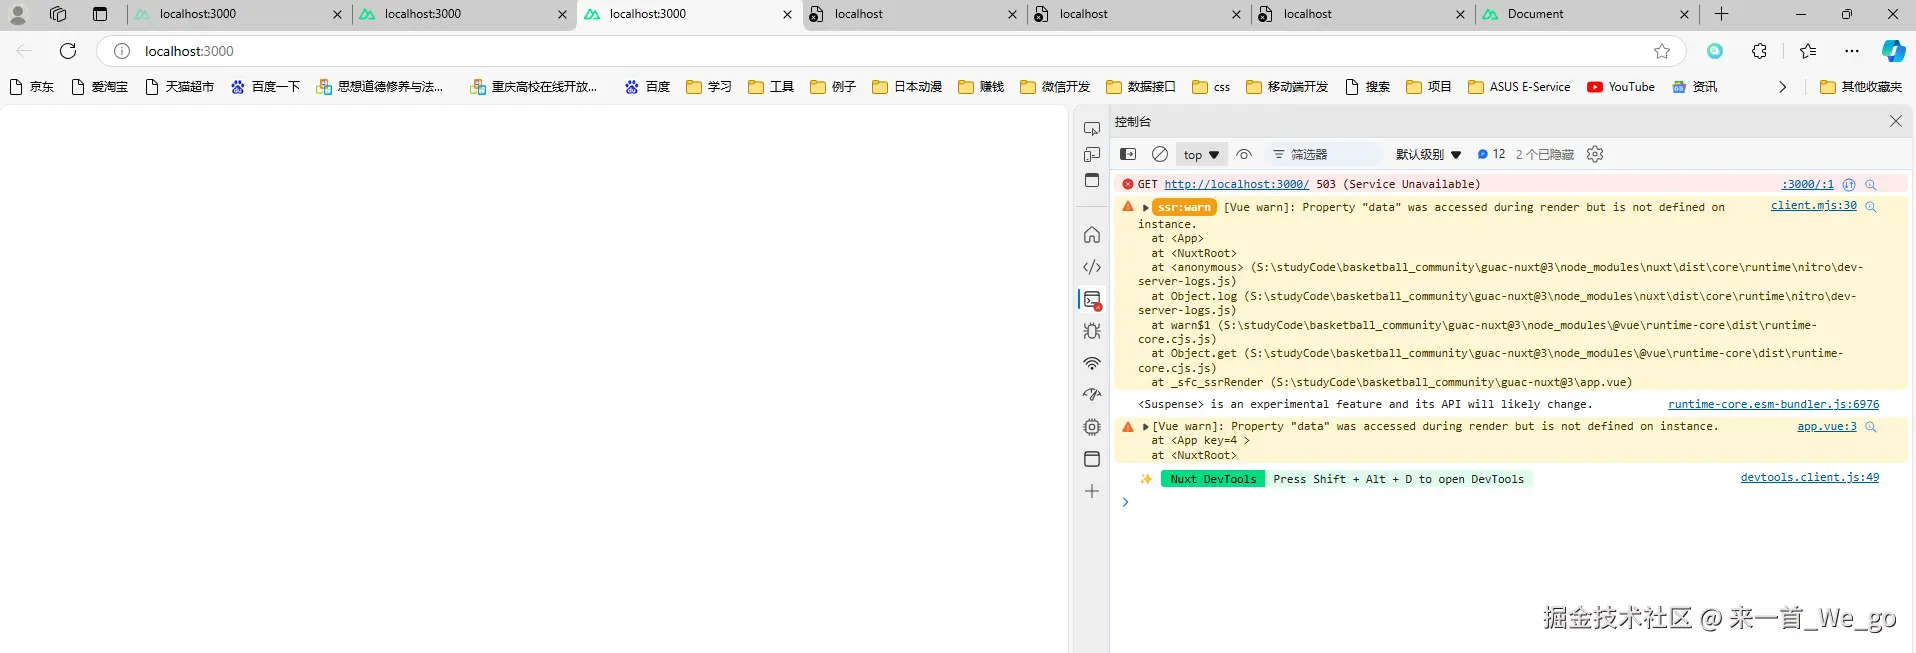
Task: Switch to the first localhost:3000 tab
Action: tap(238, 15)
